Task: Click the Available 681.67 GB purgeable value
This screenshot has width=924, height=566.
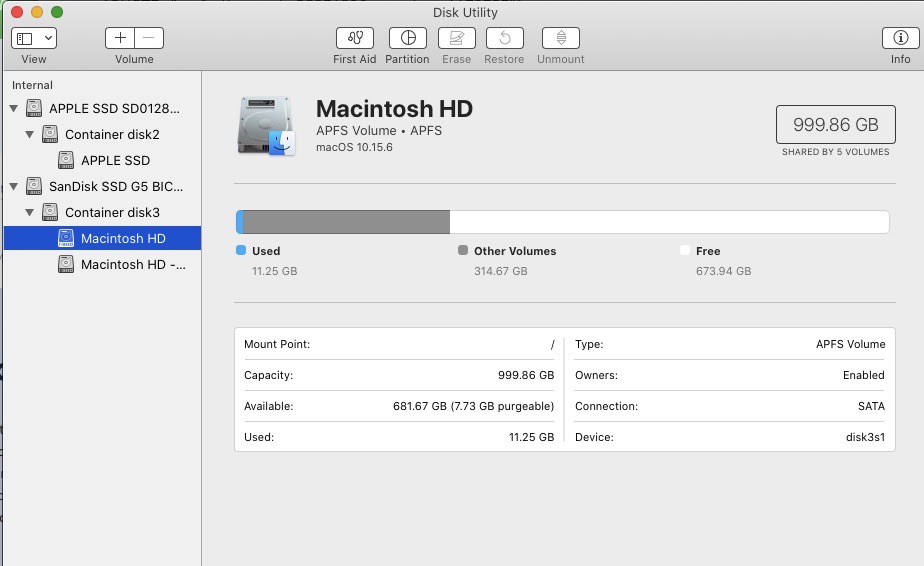Action: 473,406
